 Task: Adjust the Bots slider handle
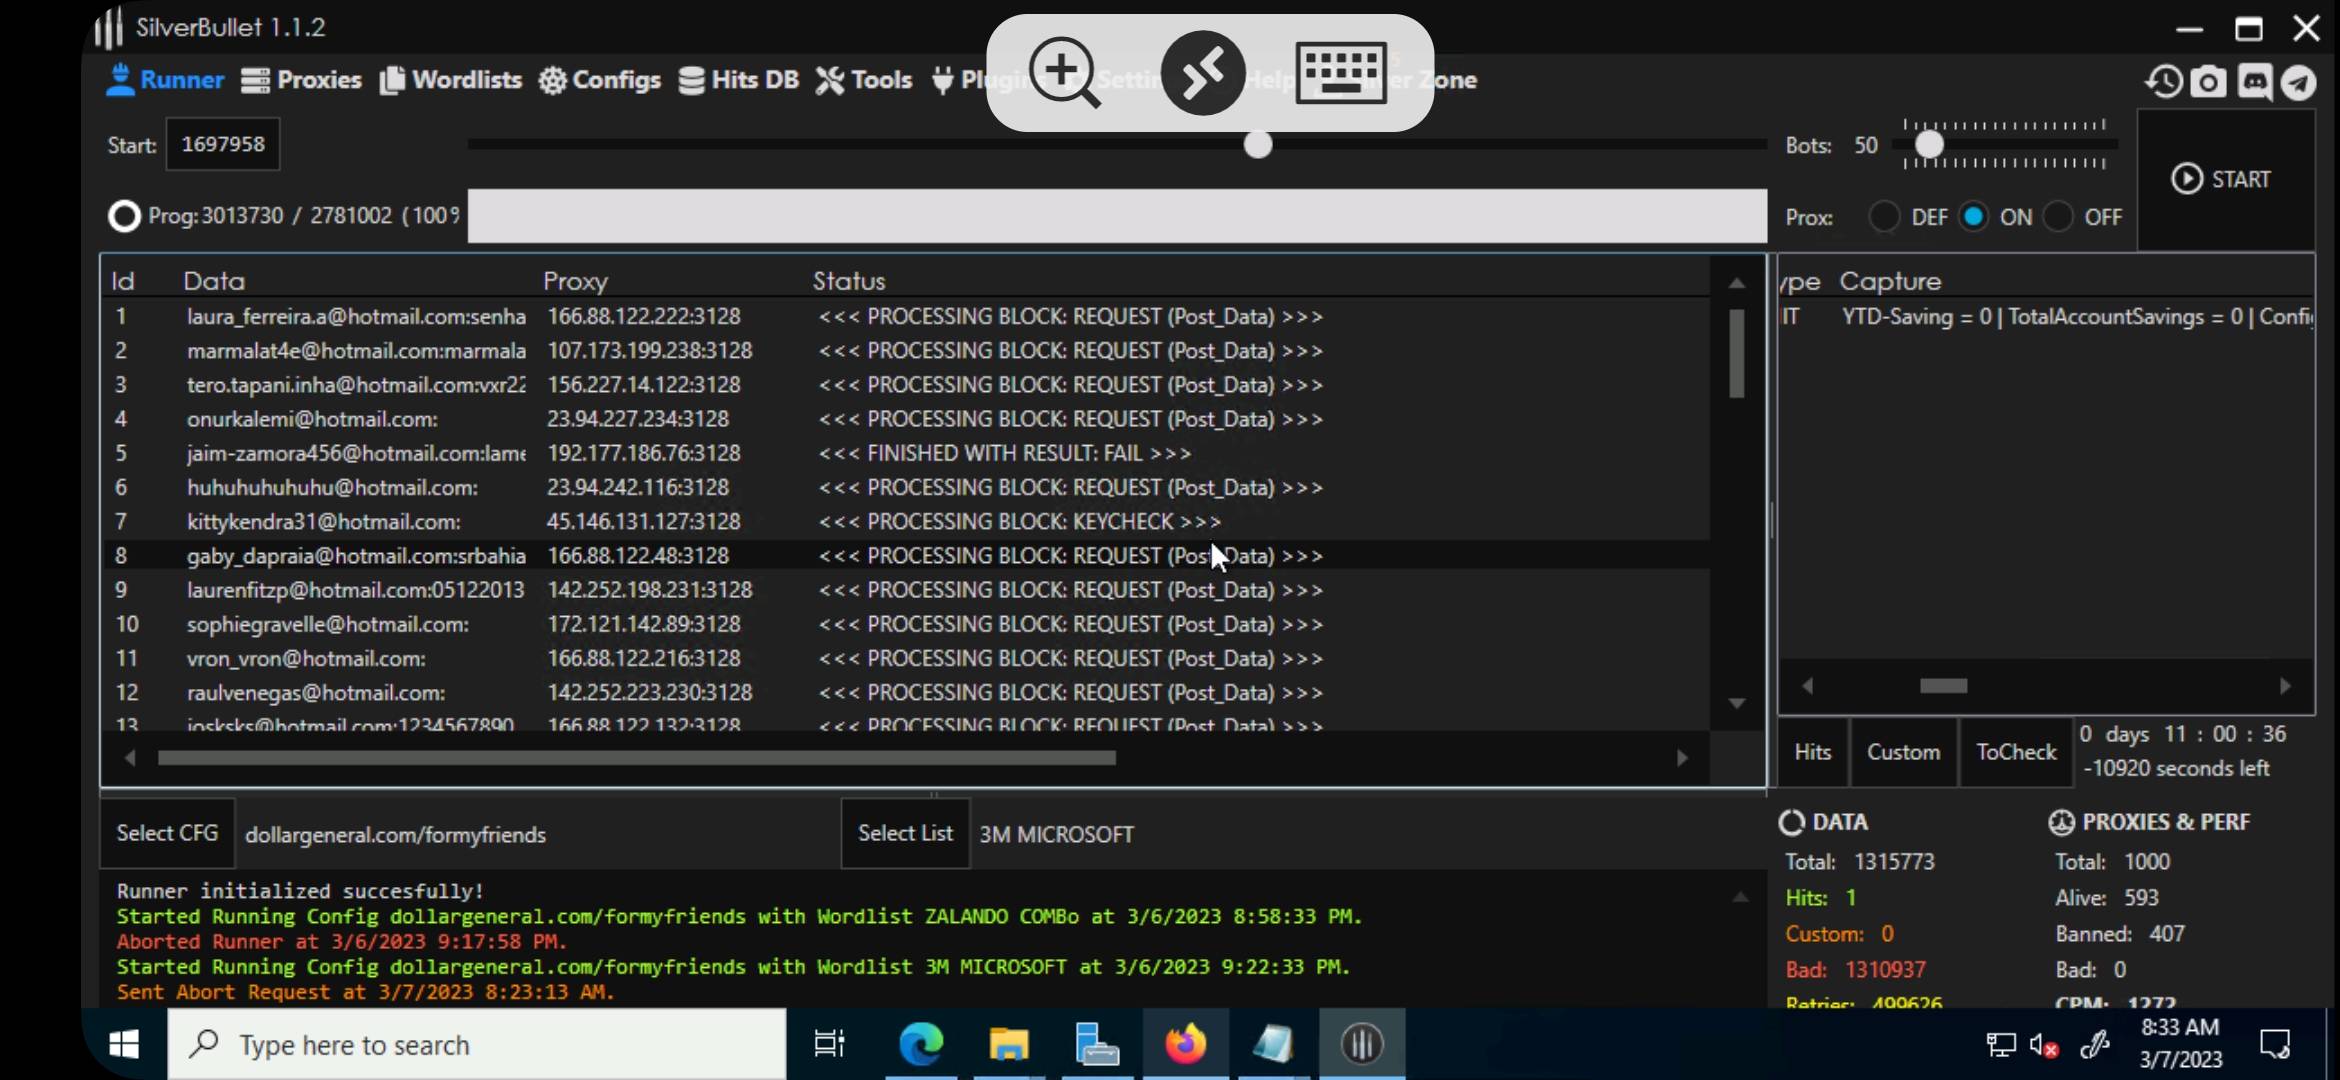(x=1929, y=145)
